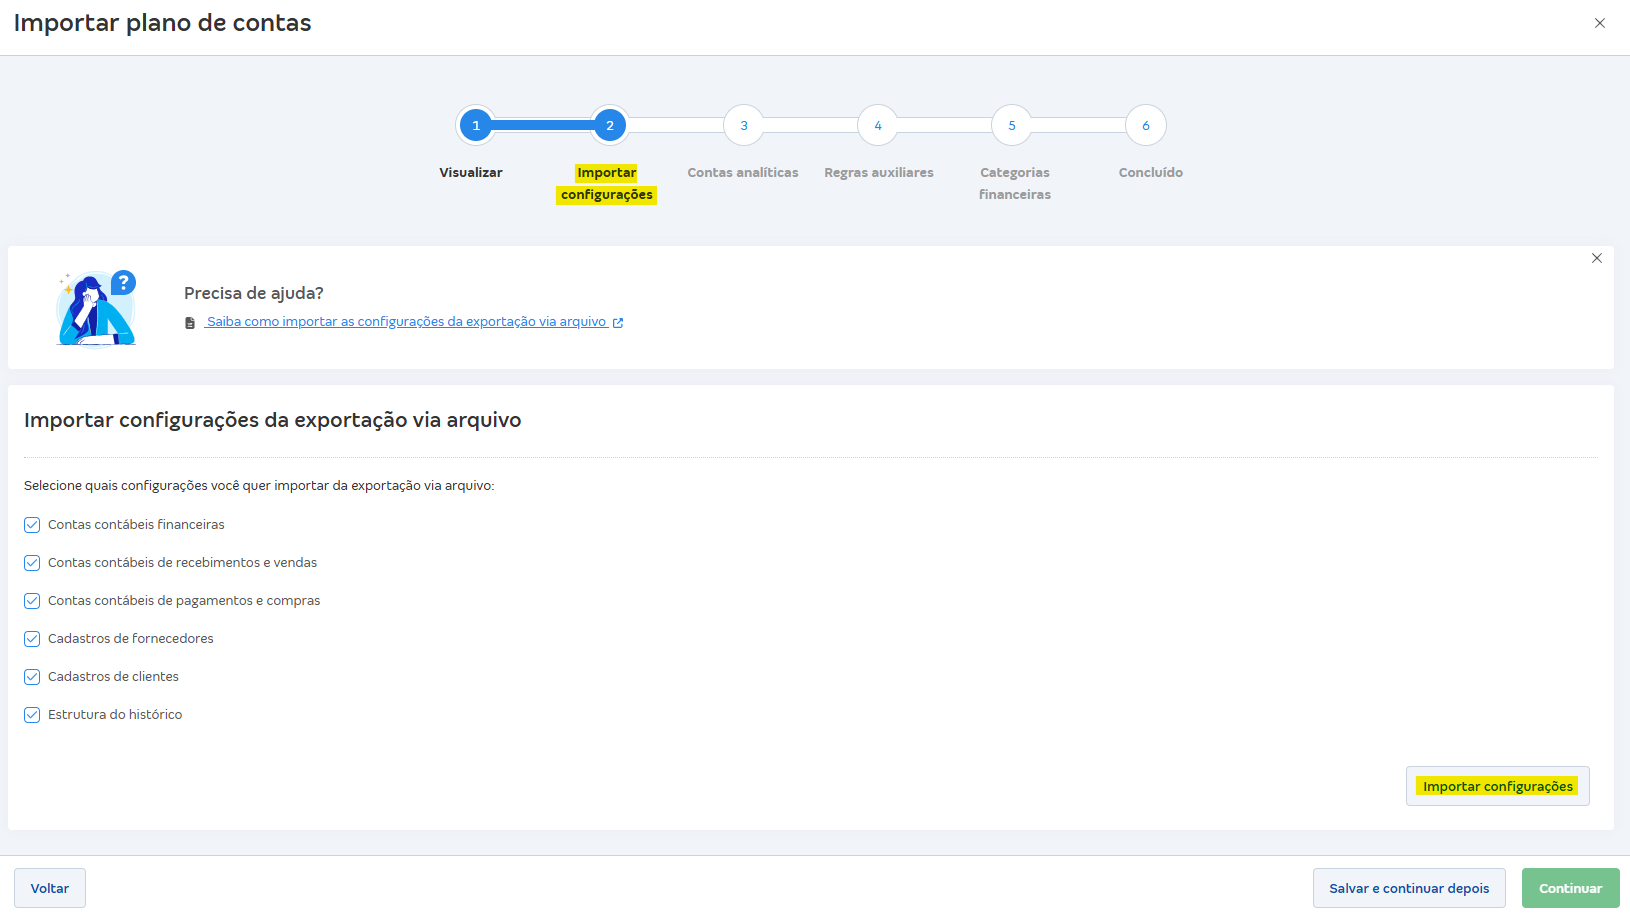Uncheck 'Contas contábeis de recebimentos e vendas'

click(x=31, y=562)
